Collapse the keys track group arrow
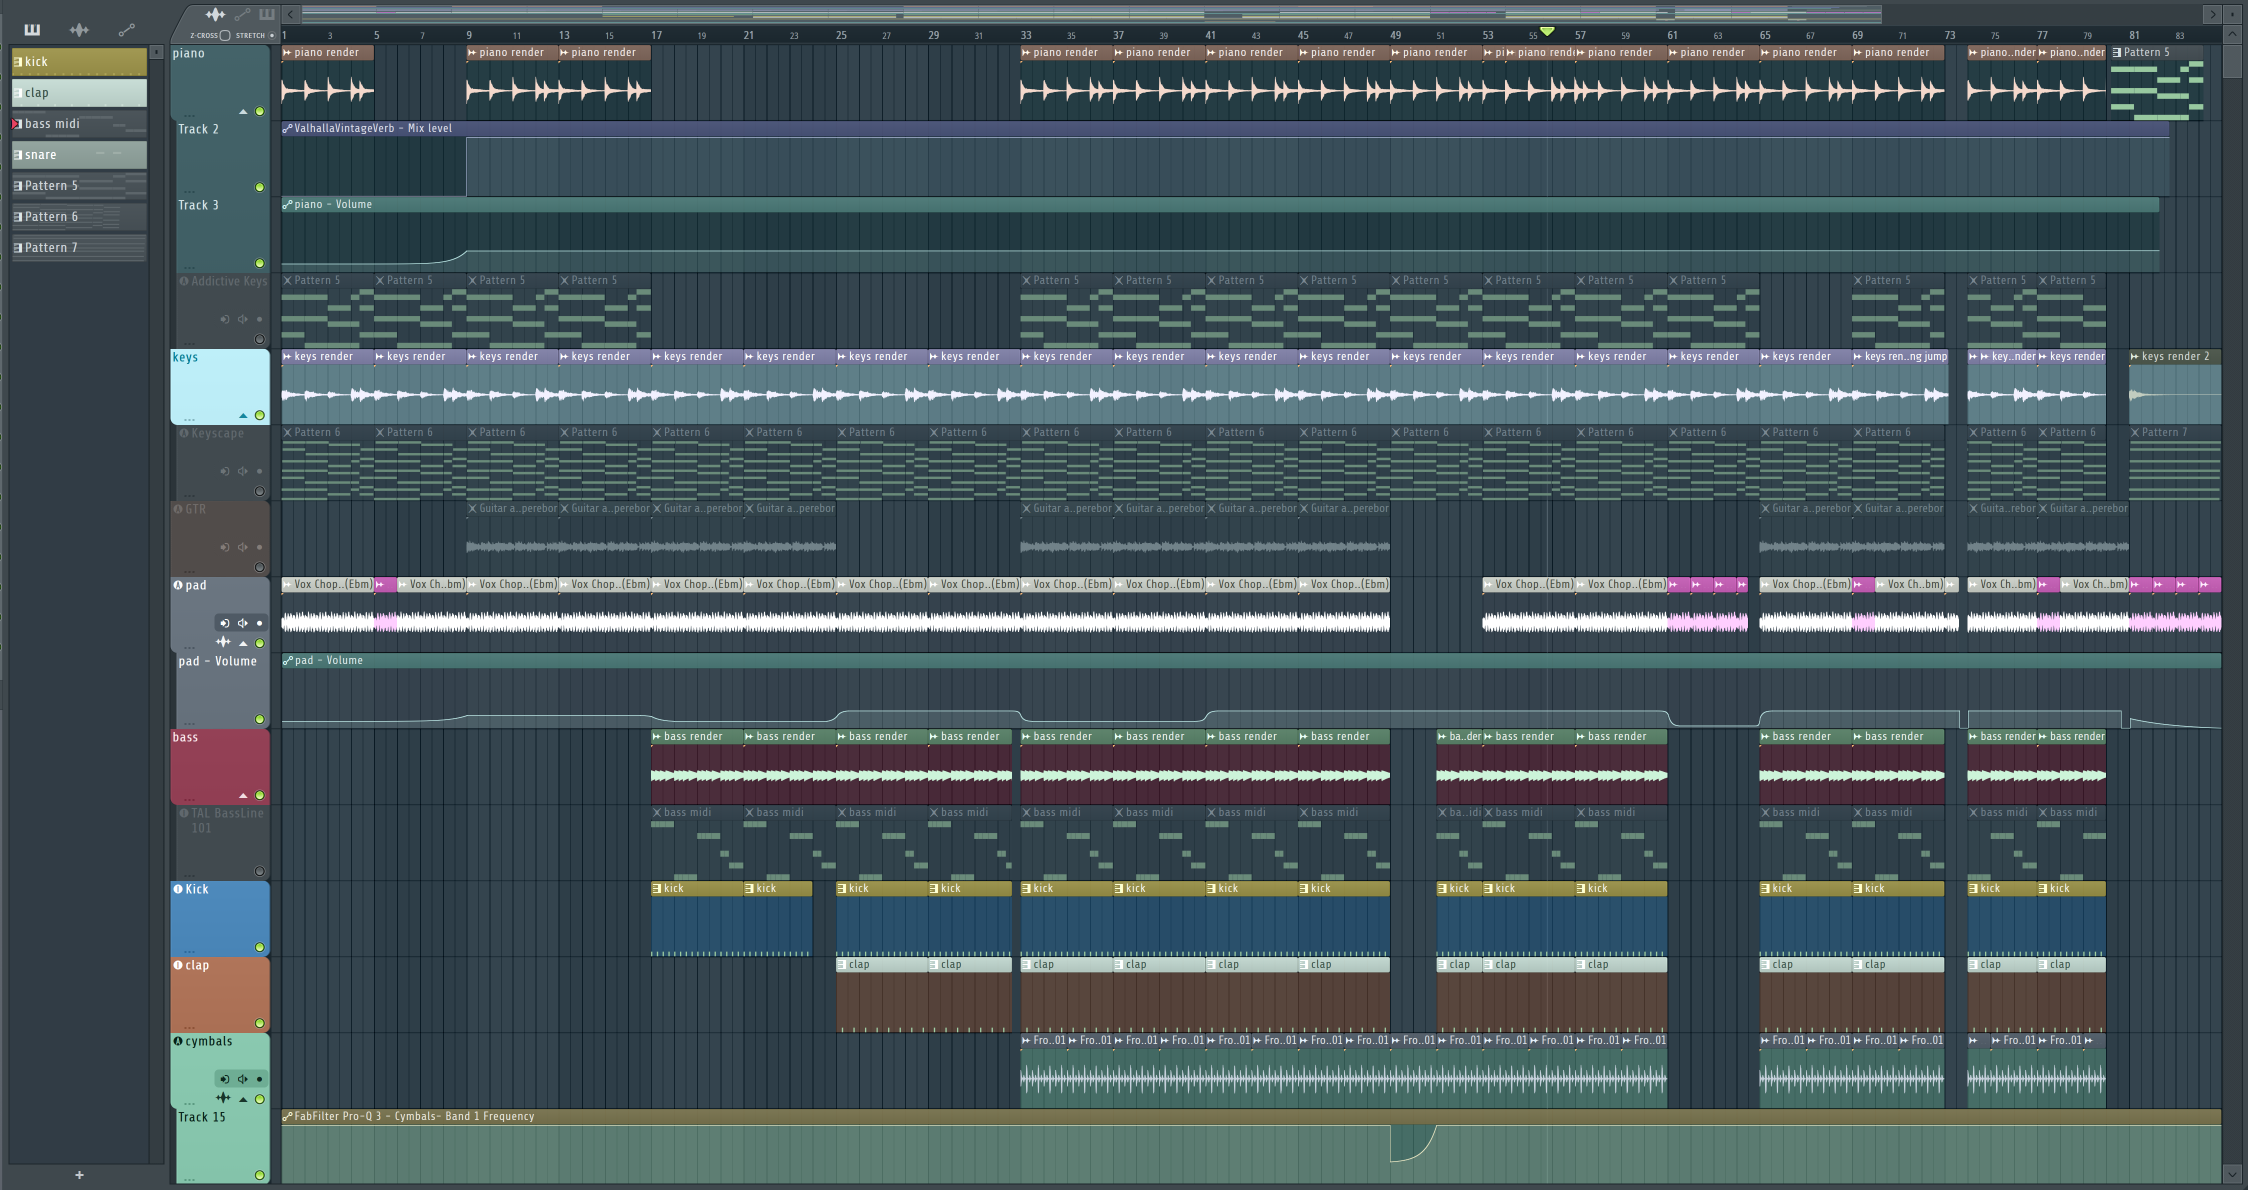 point(243,415)
